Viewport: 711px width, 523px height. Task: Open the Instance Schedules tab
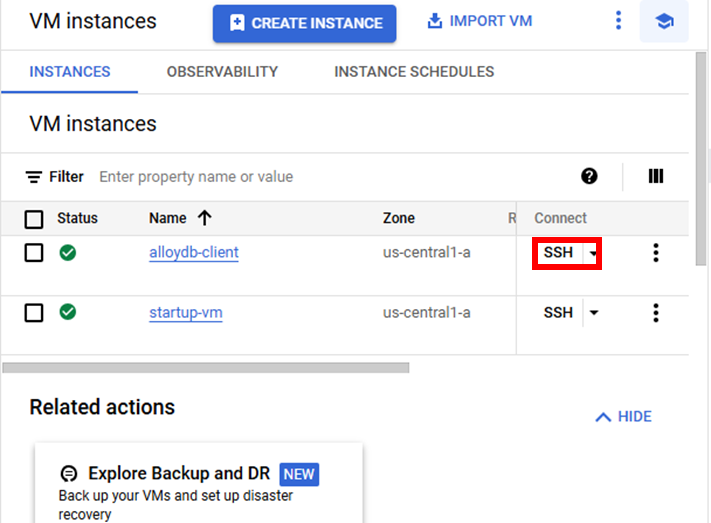(x=414, y=72)
